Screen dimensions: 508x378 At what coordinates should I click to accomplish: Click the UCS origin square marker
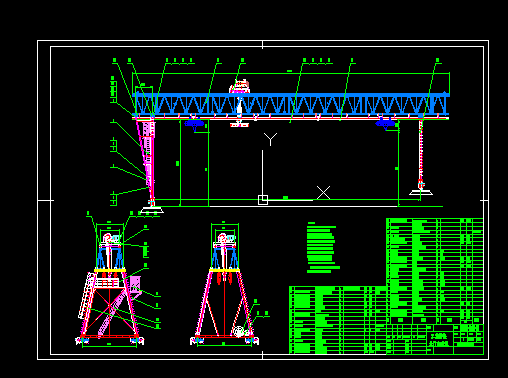pos(263,200)
